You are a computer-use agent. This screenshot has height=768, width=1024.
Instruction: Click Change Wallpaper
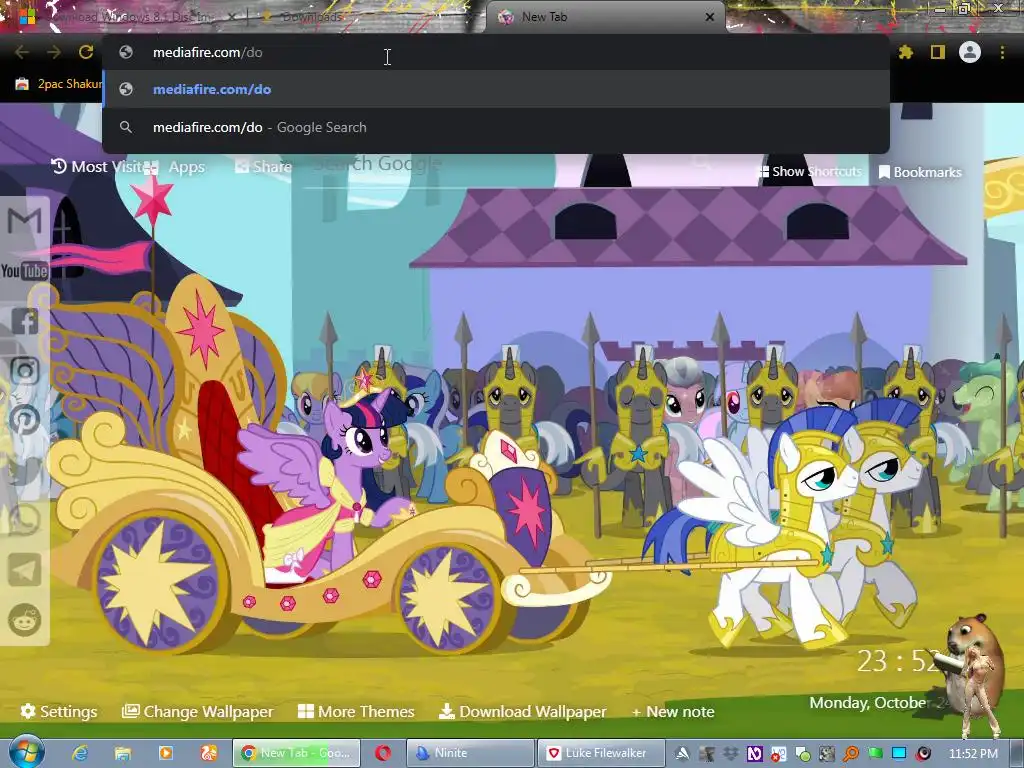click(198, 711)
